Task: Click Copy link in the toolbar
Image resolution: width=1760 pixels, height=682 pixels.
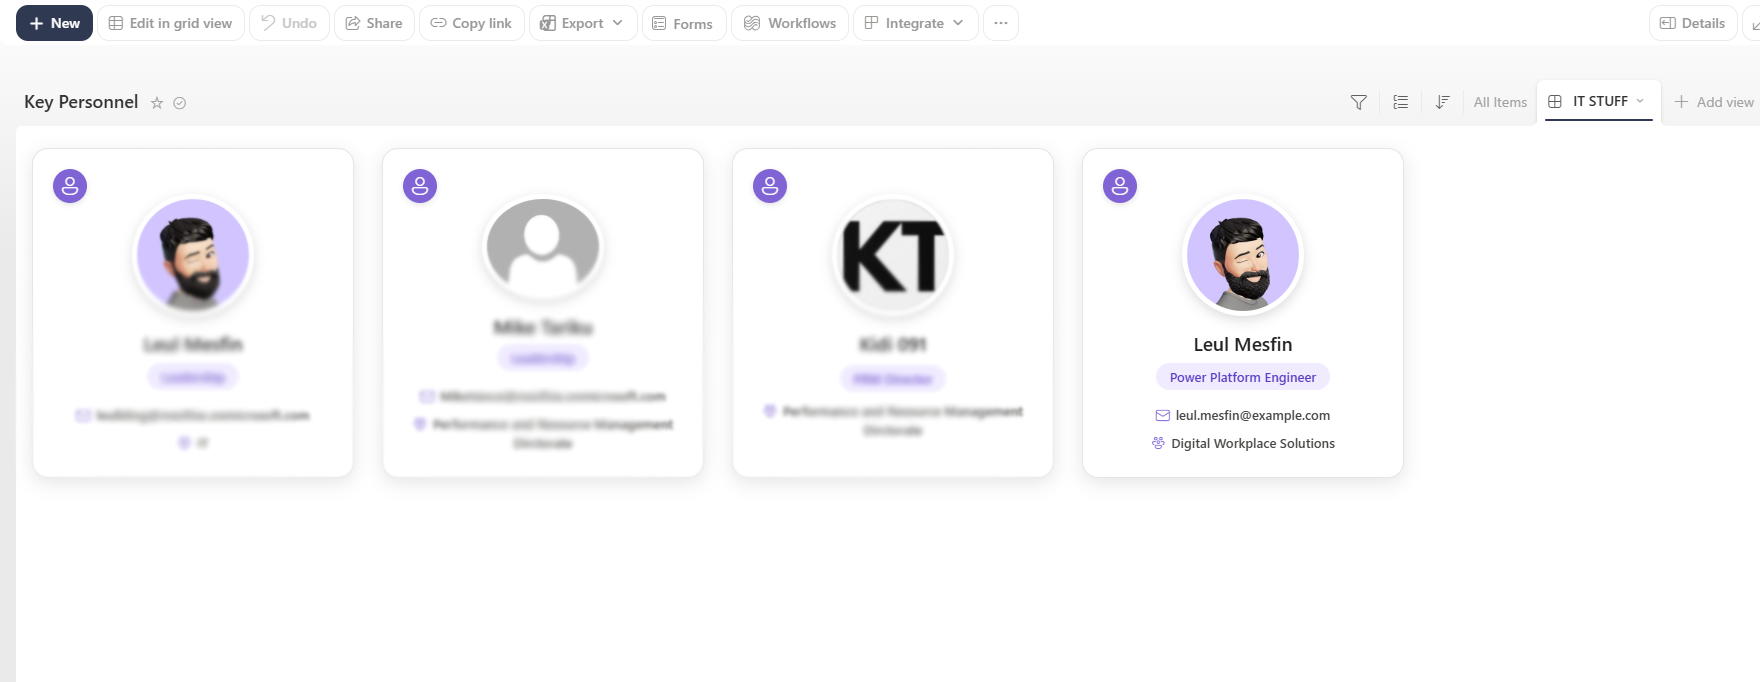Action: point(471,23)
